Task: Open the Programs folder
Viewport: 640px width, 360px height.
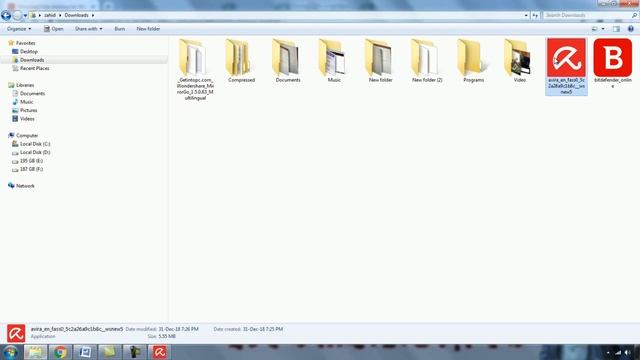Action: (x=473, y=61)
